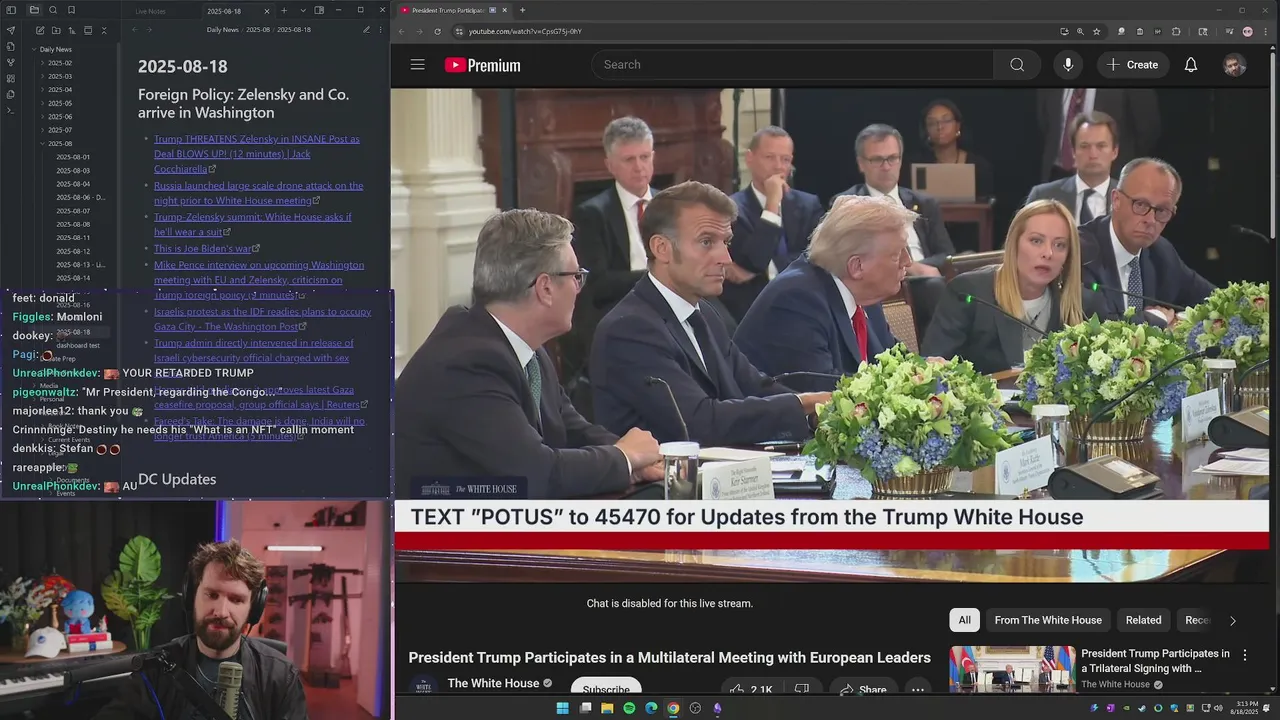Click Daily News breadcrumb in note header

click(x=223, y=30)
